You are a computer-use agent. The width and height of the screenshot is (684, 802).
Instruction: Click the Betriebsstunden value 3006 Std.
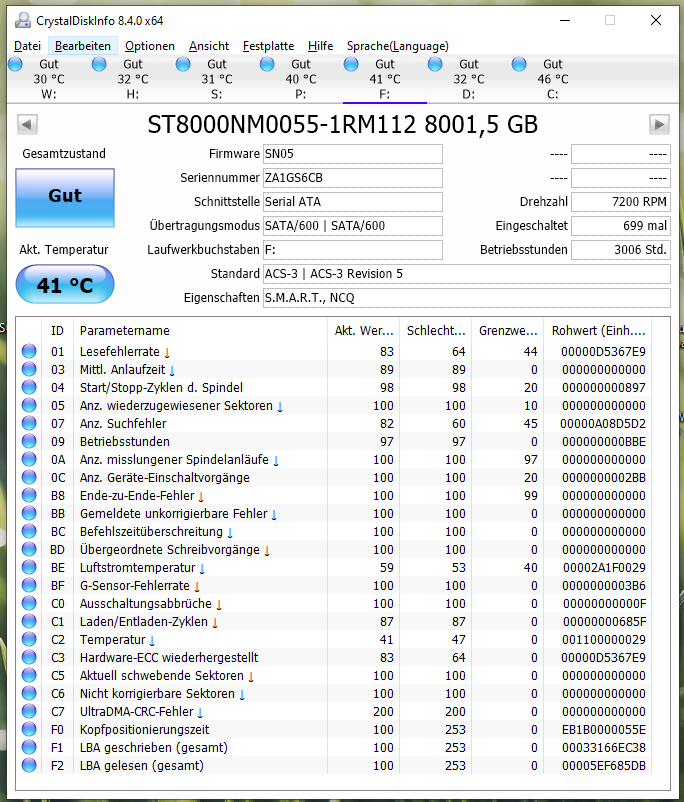(x=621, y=250)
